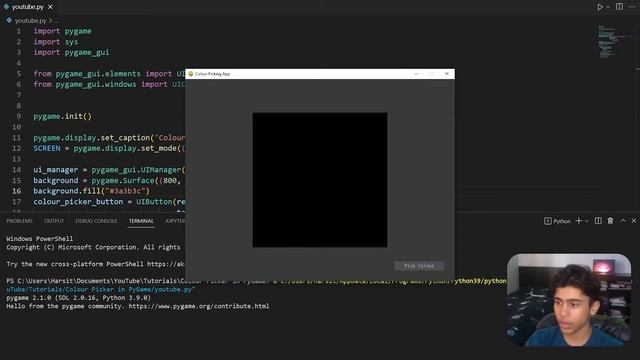Add a new terminal with plus icon
This screenshot has height=360, width=640.
click(578, 221)
